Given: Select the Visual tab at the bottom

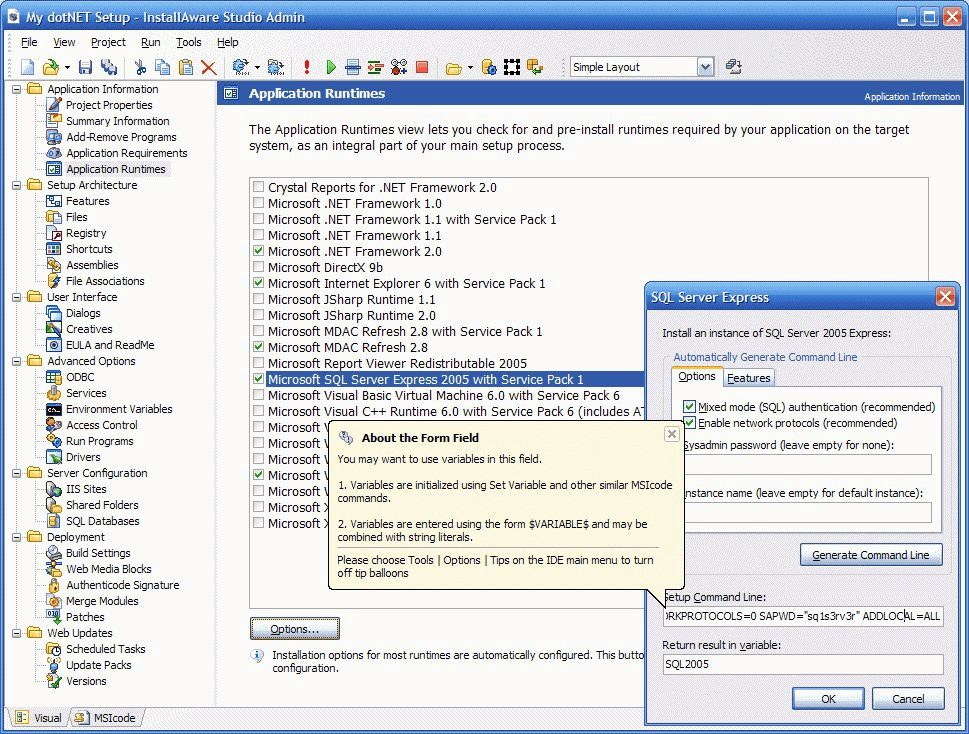Looking at the screenshot, I should (38, 717).
